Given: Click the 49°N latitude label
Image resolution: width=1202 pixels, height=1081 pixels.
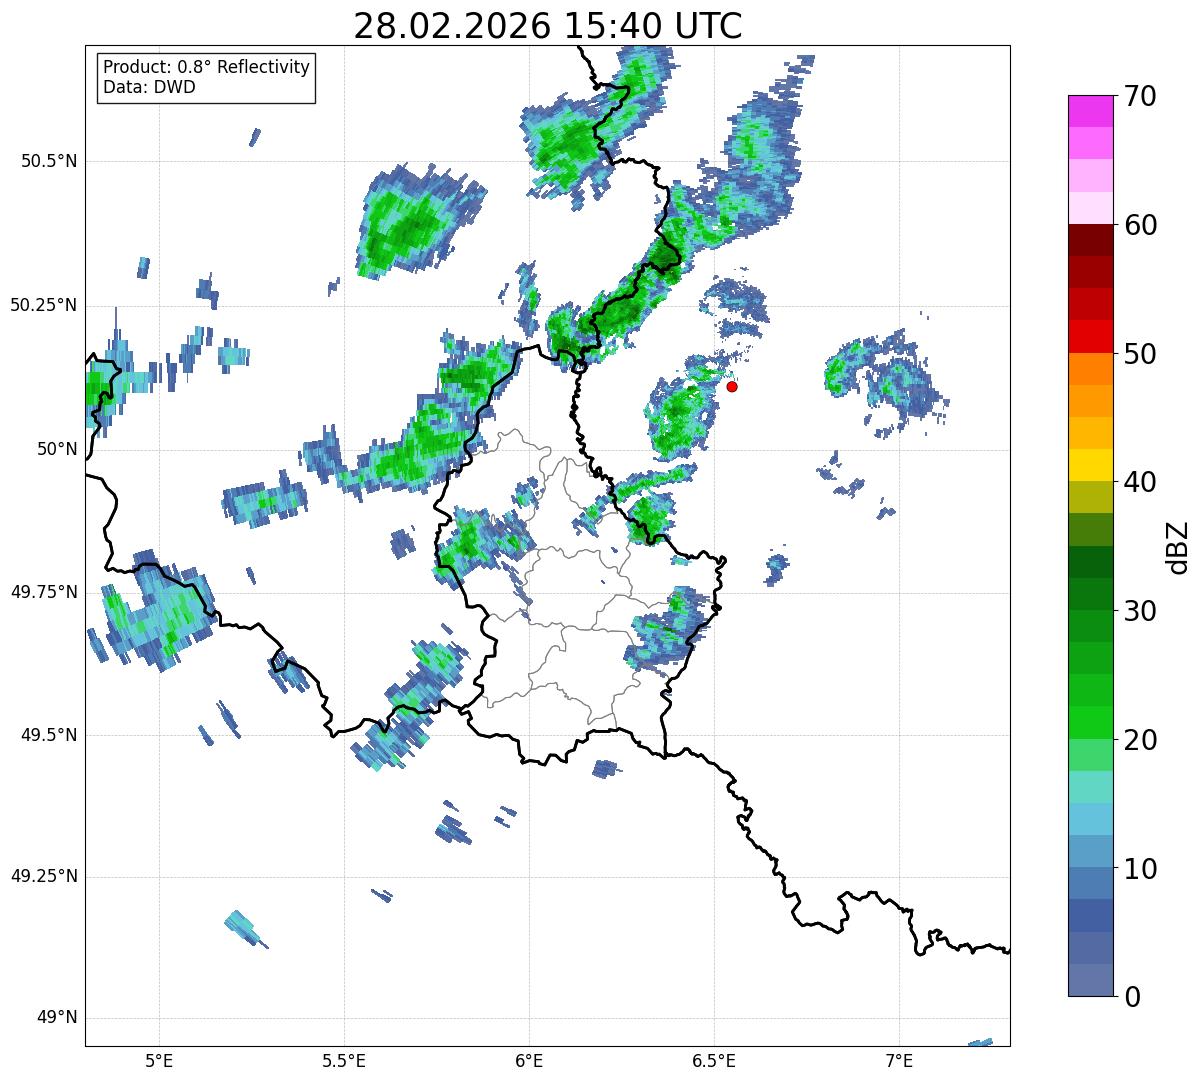Looking at the screenshot, I should (57, 1017).
